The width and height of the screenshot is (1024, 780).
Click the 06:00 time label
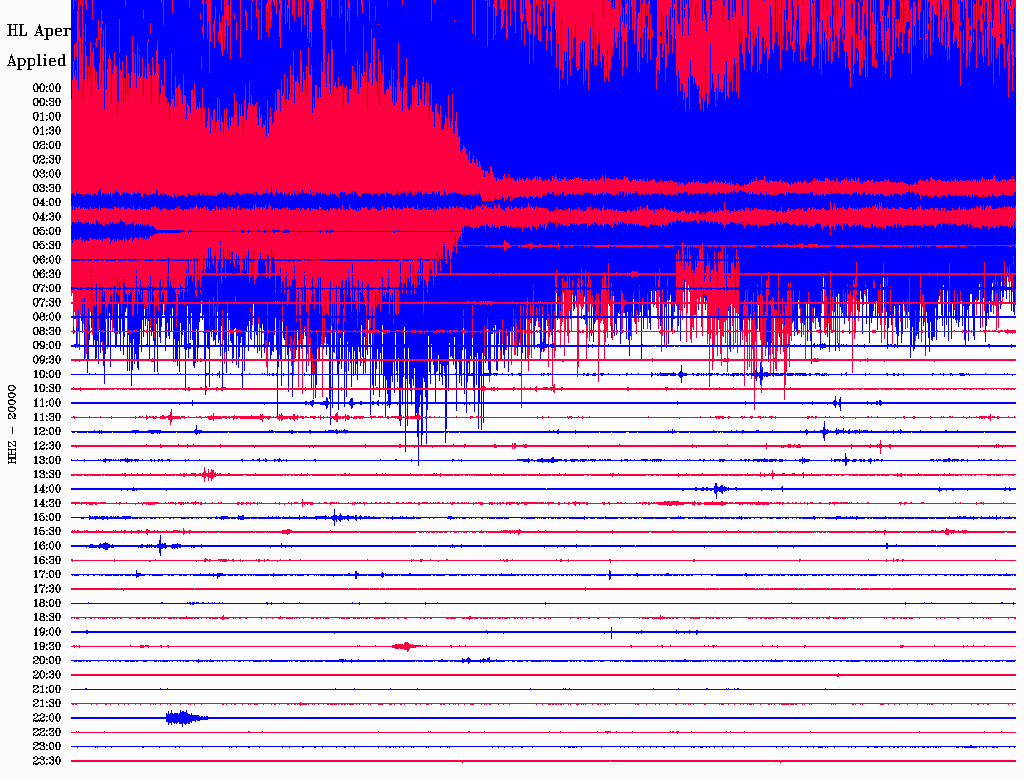point(47,260)
